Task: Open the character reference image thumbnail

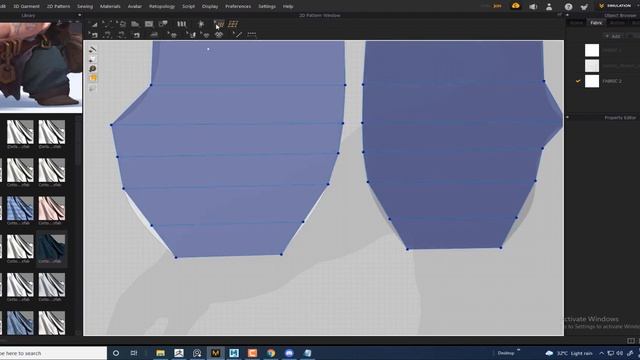Action: (x=41, y=67)
